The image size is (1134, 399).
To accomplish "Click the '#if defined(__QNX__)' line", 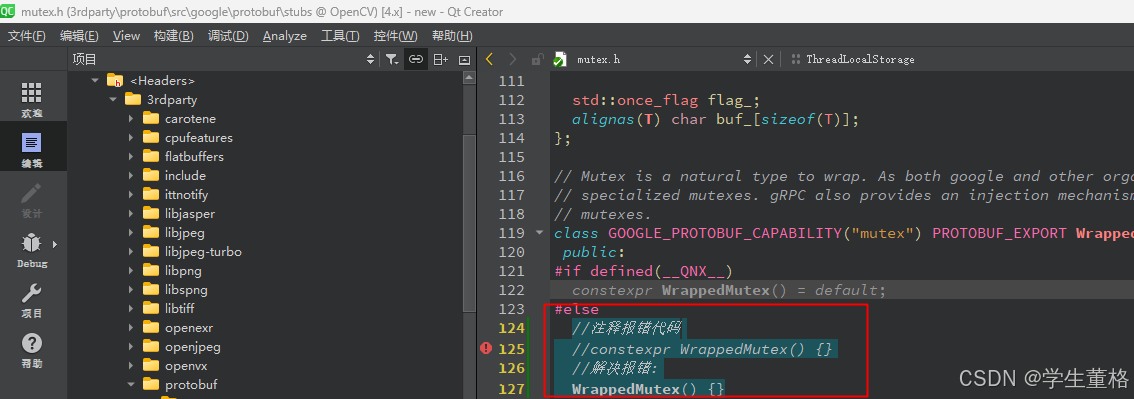I will pyautogui.click(x=644, y=271).
